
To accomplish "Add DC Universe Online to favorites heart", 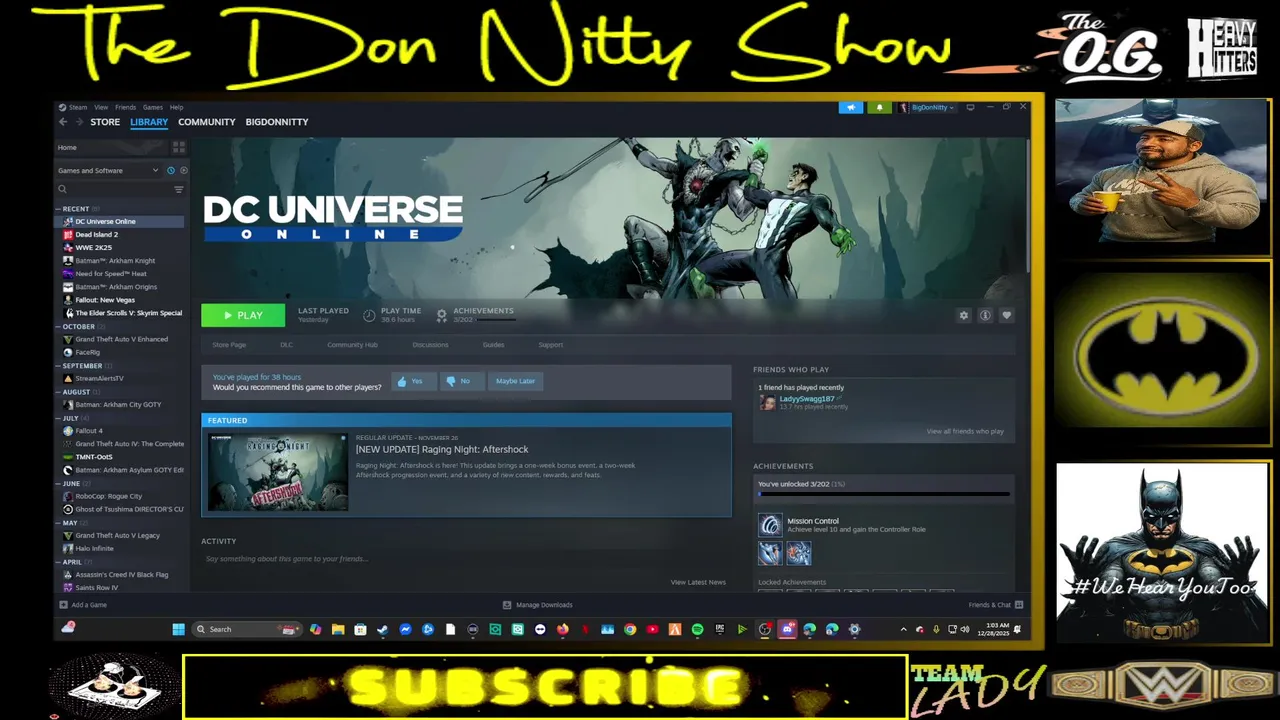I will coord(1007,315).
